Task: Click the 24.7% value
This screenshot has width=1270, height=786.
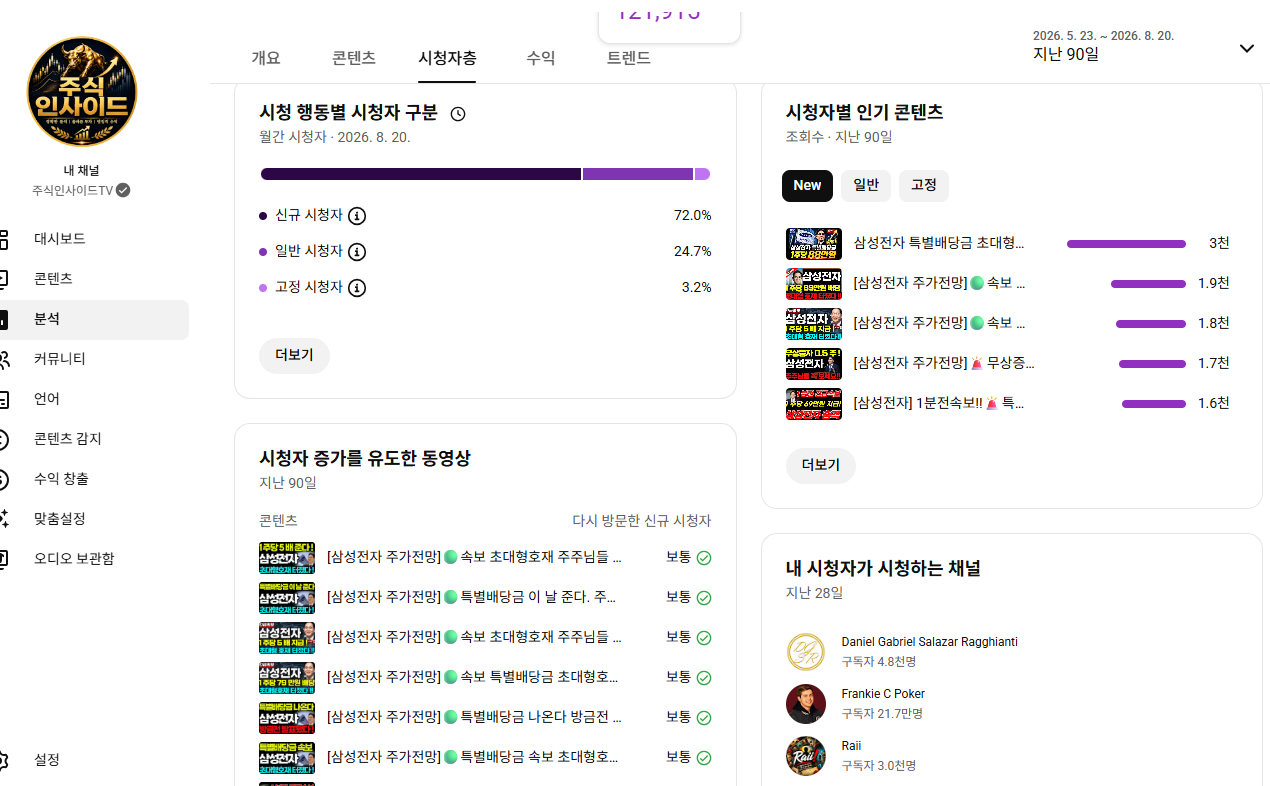Action: tap(692, 251)
